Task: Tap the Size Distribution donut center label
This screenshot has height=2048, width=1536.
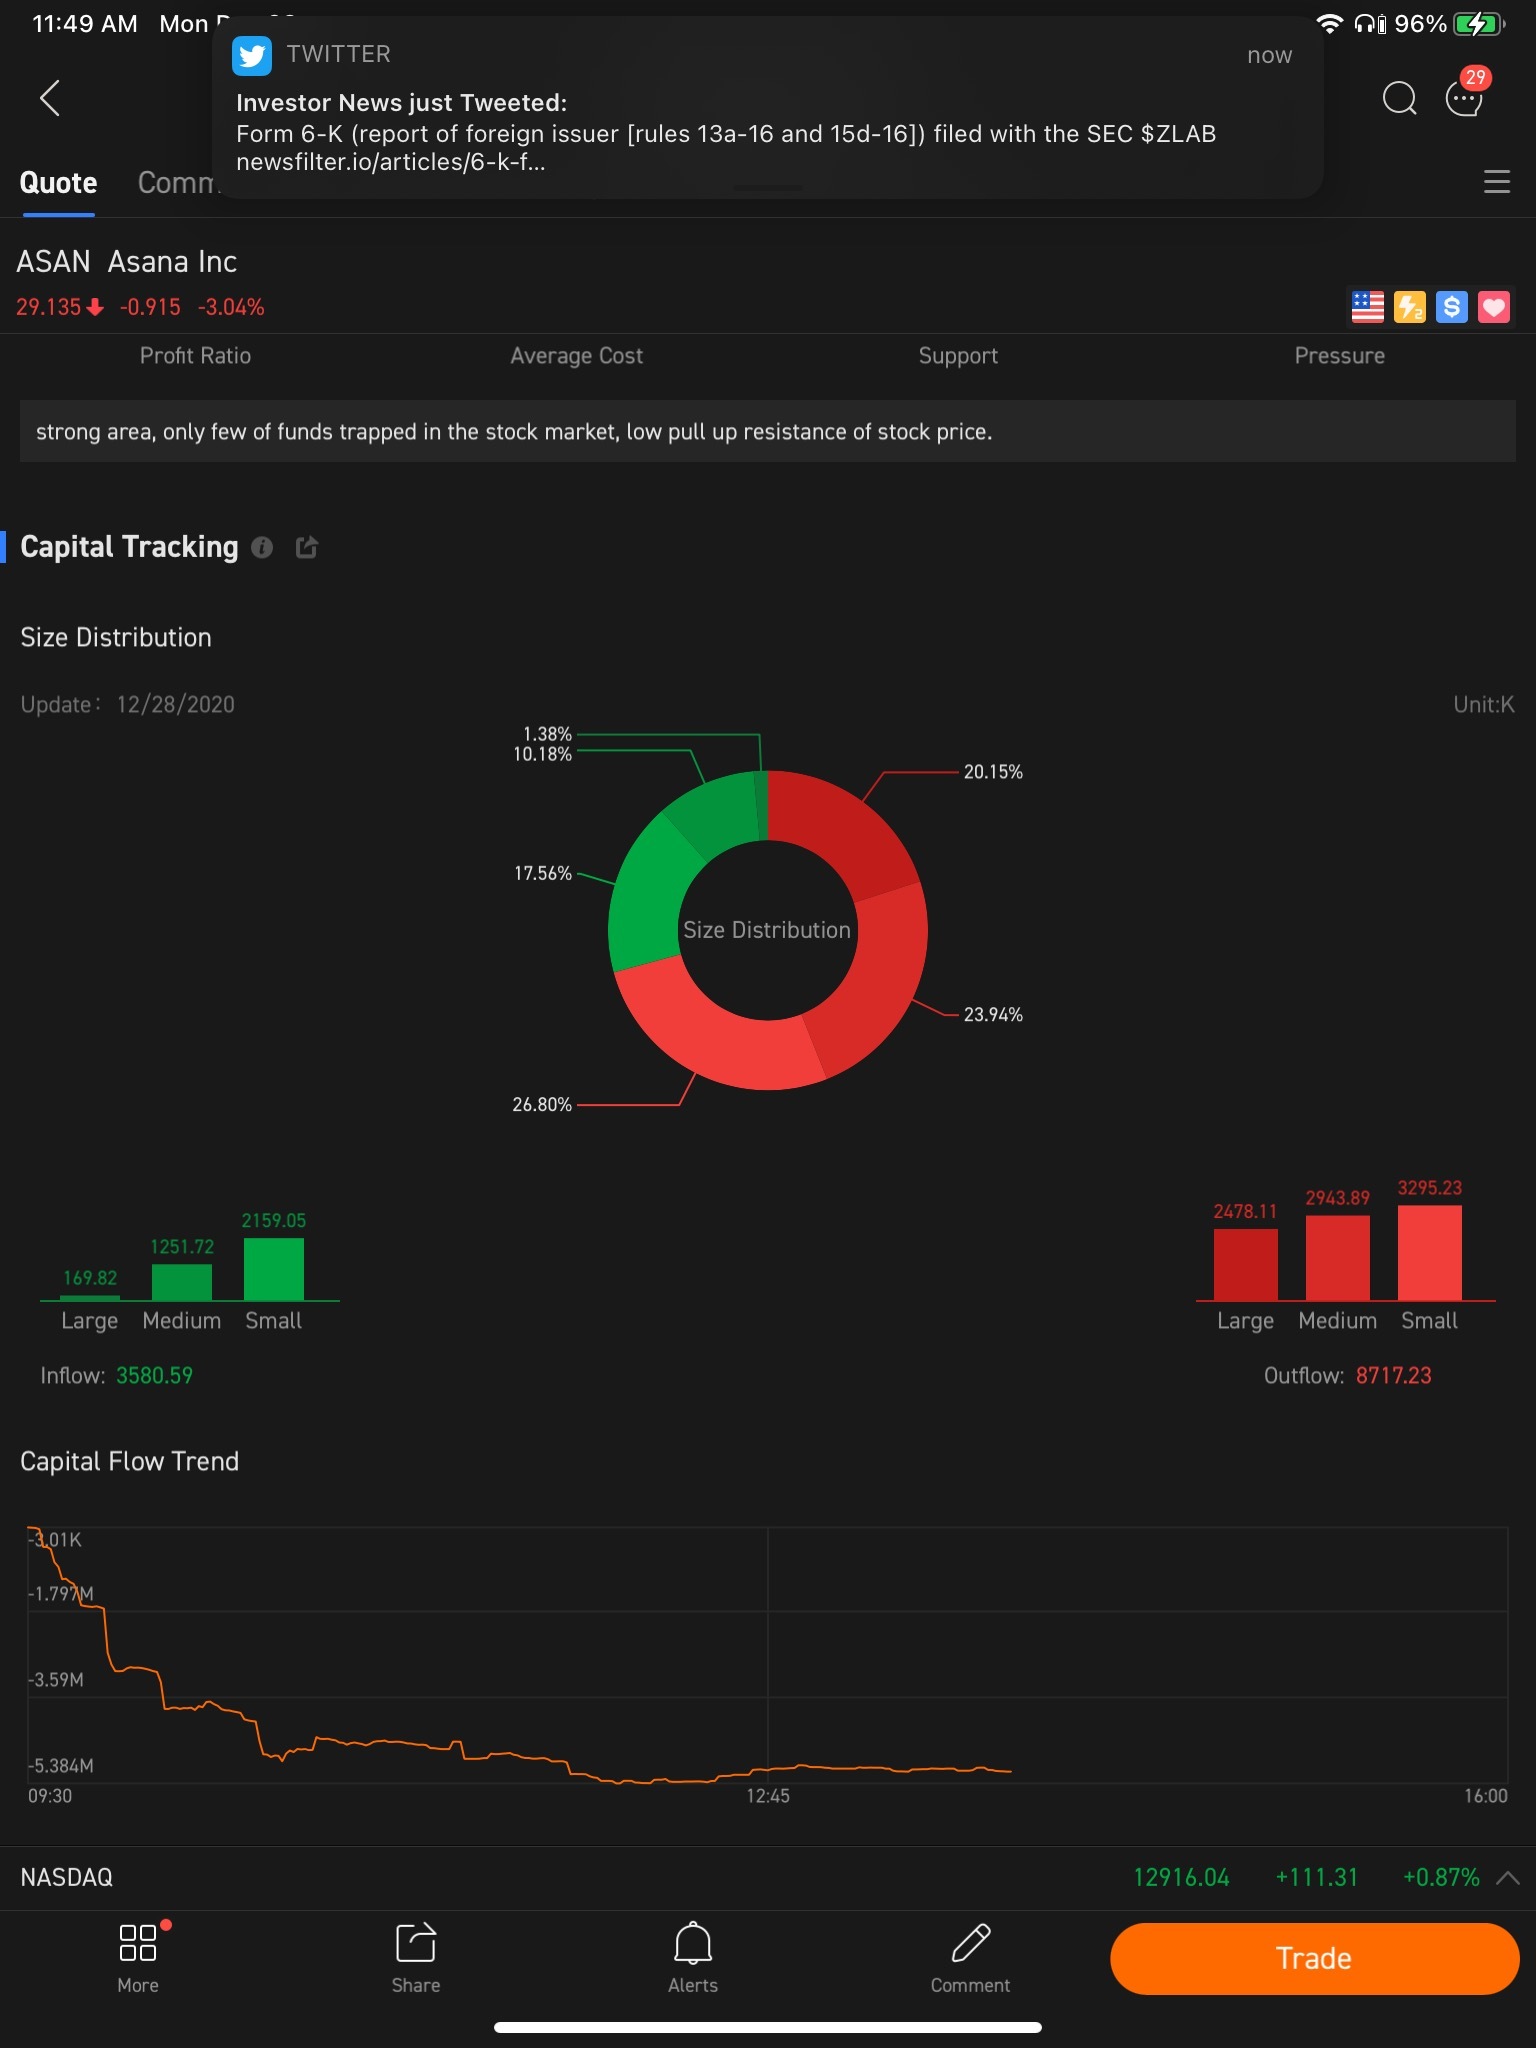Action: pyautogui.click(x=767, y=930)
